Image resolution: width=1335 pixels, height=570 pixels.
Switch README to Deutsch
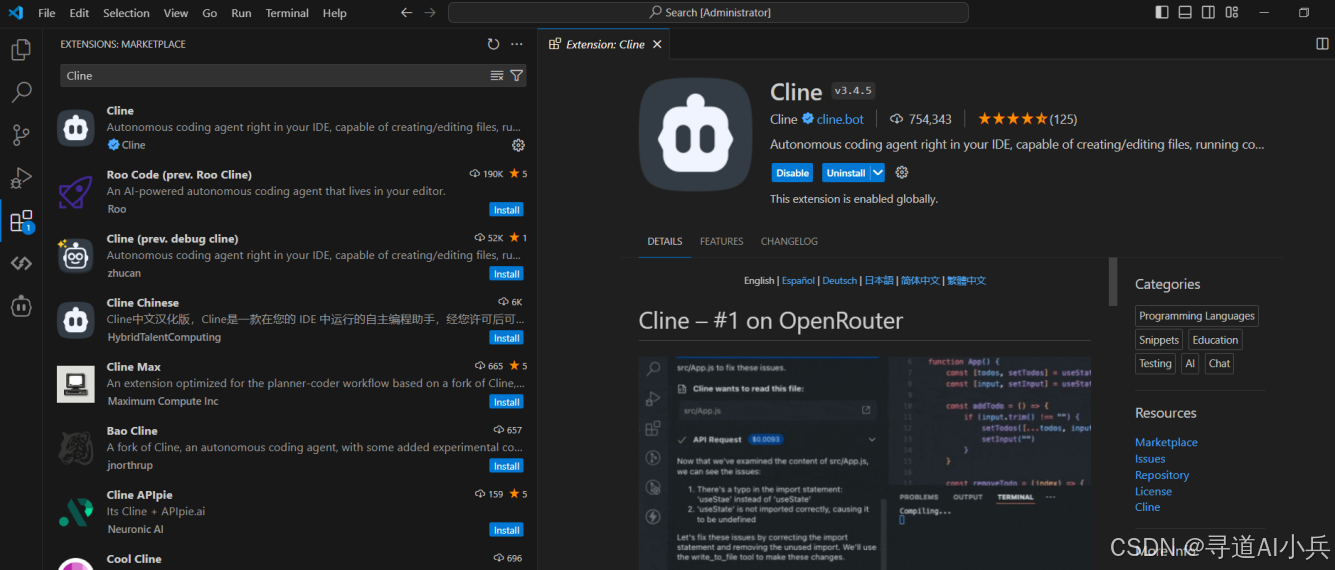pyautogui.click(x=840, y=281)
